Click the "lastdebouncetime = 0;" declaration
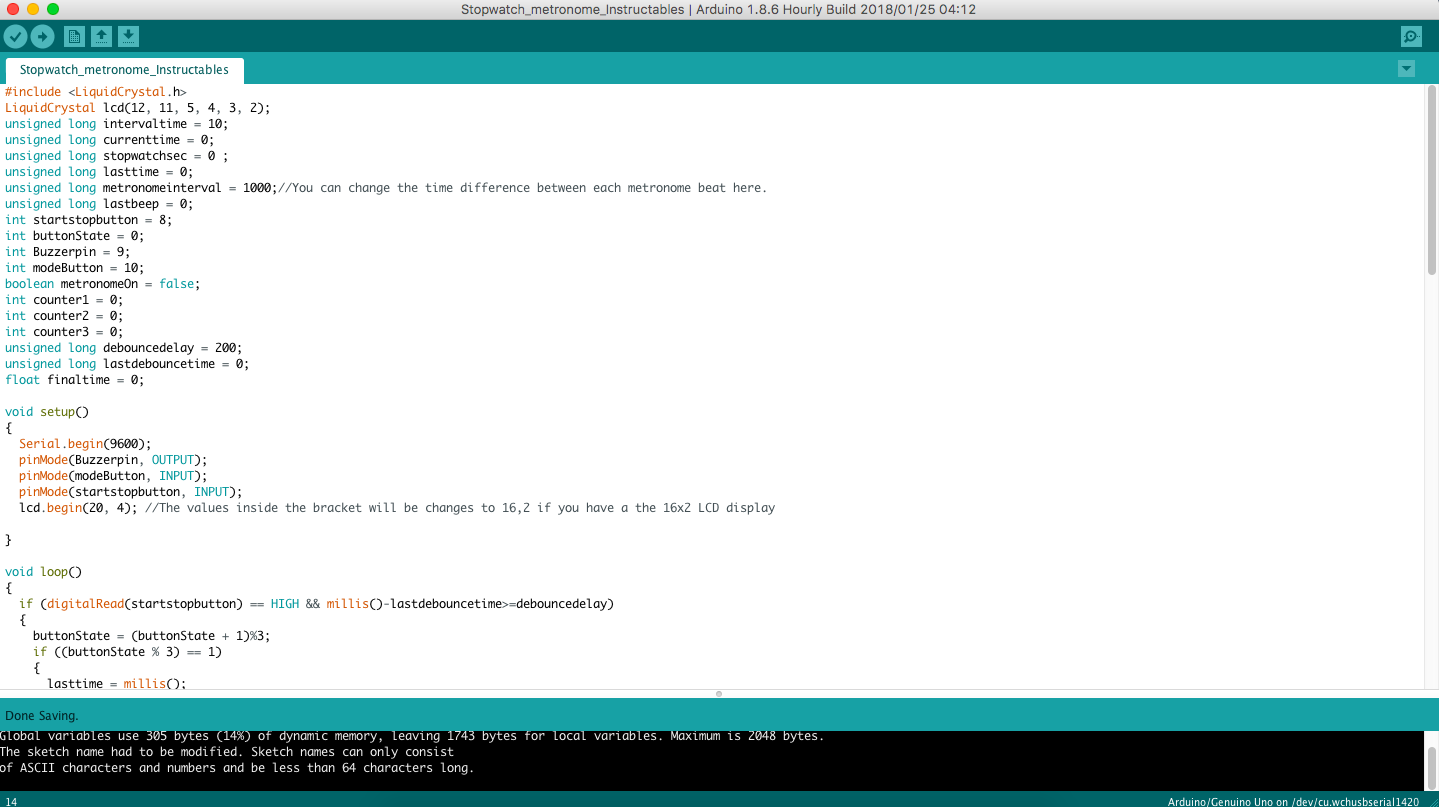The height and width of the screenshot is (807, 1439). pyautogui.click(x=176, y=364)
